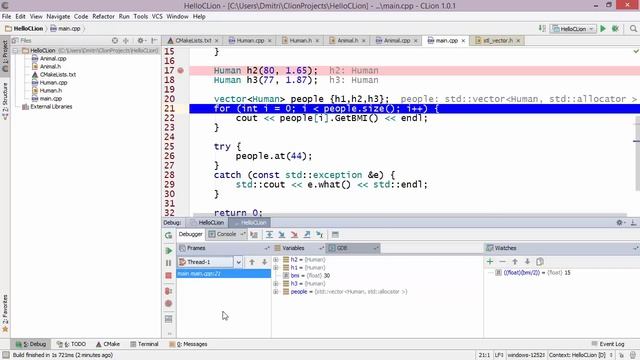The width and height of the screenshot is (640, 360).
Task: Close the main.cpp editor tab
Action: coord(463,41)
